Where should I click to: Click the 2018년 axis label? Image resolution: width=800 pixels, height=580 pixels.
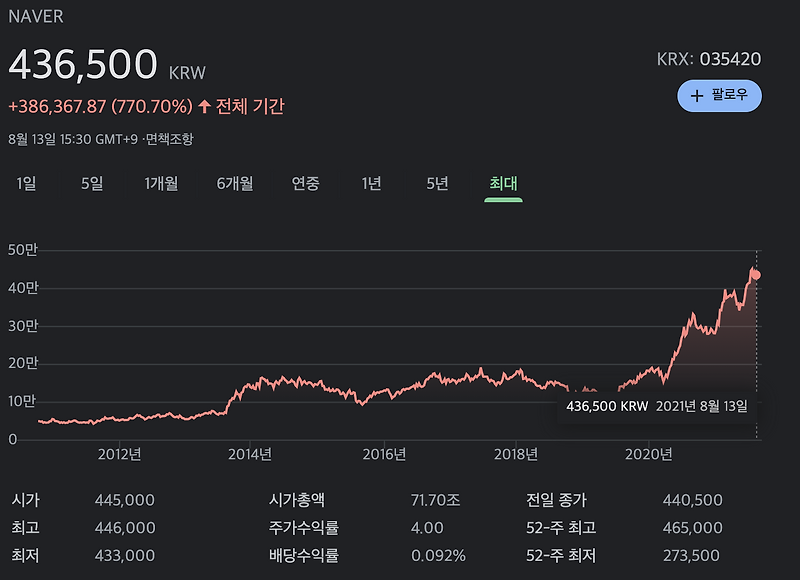(516, 455)
